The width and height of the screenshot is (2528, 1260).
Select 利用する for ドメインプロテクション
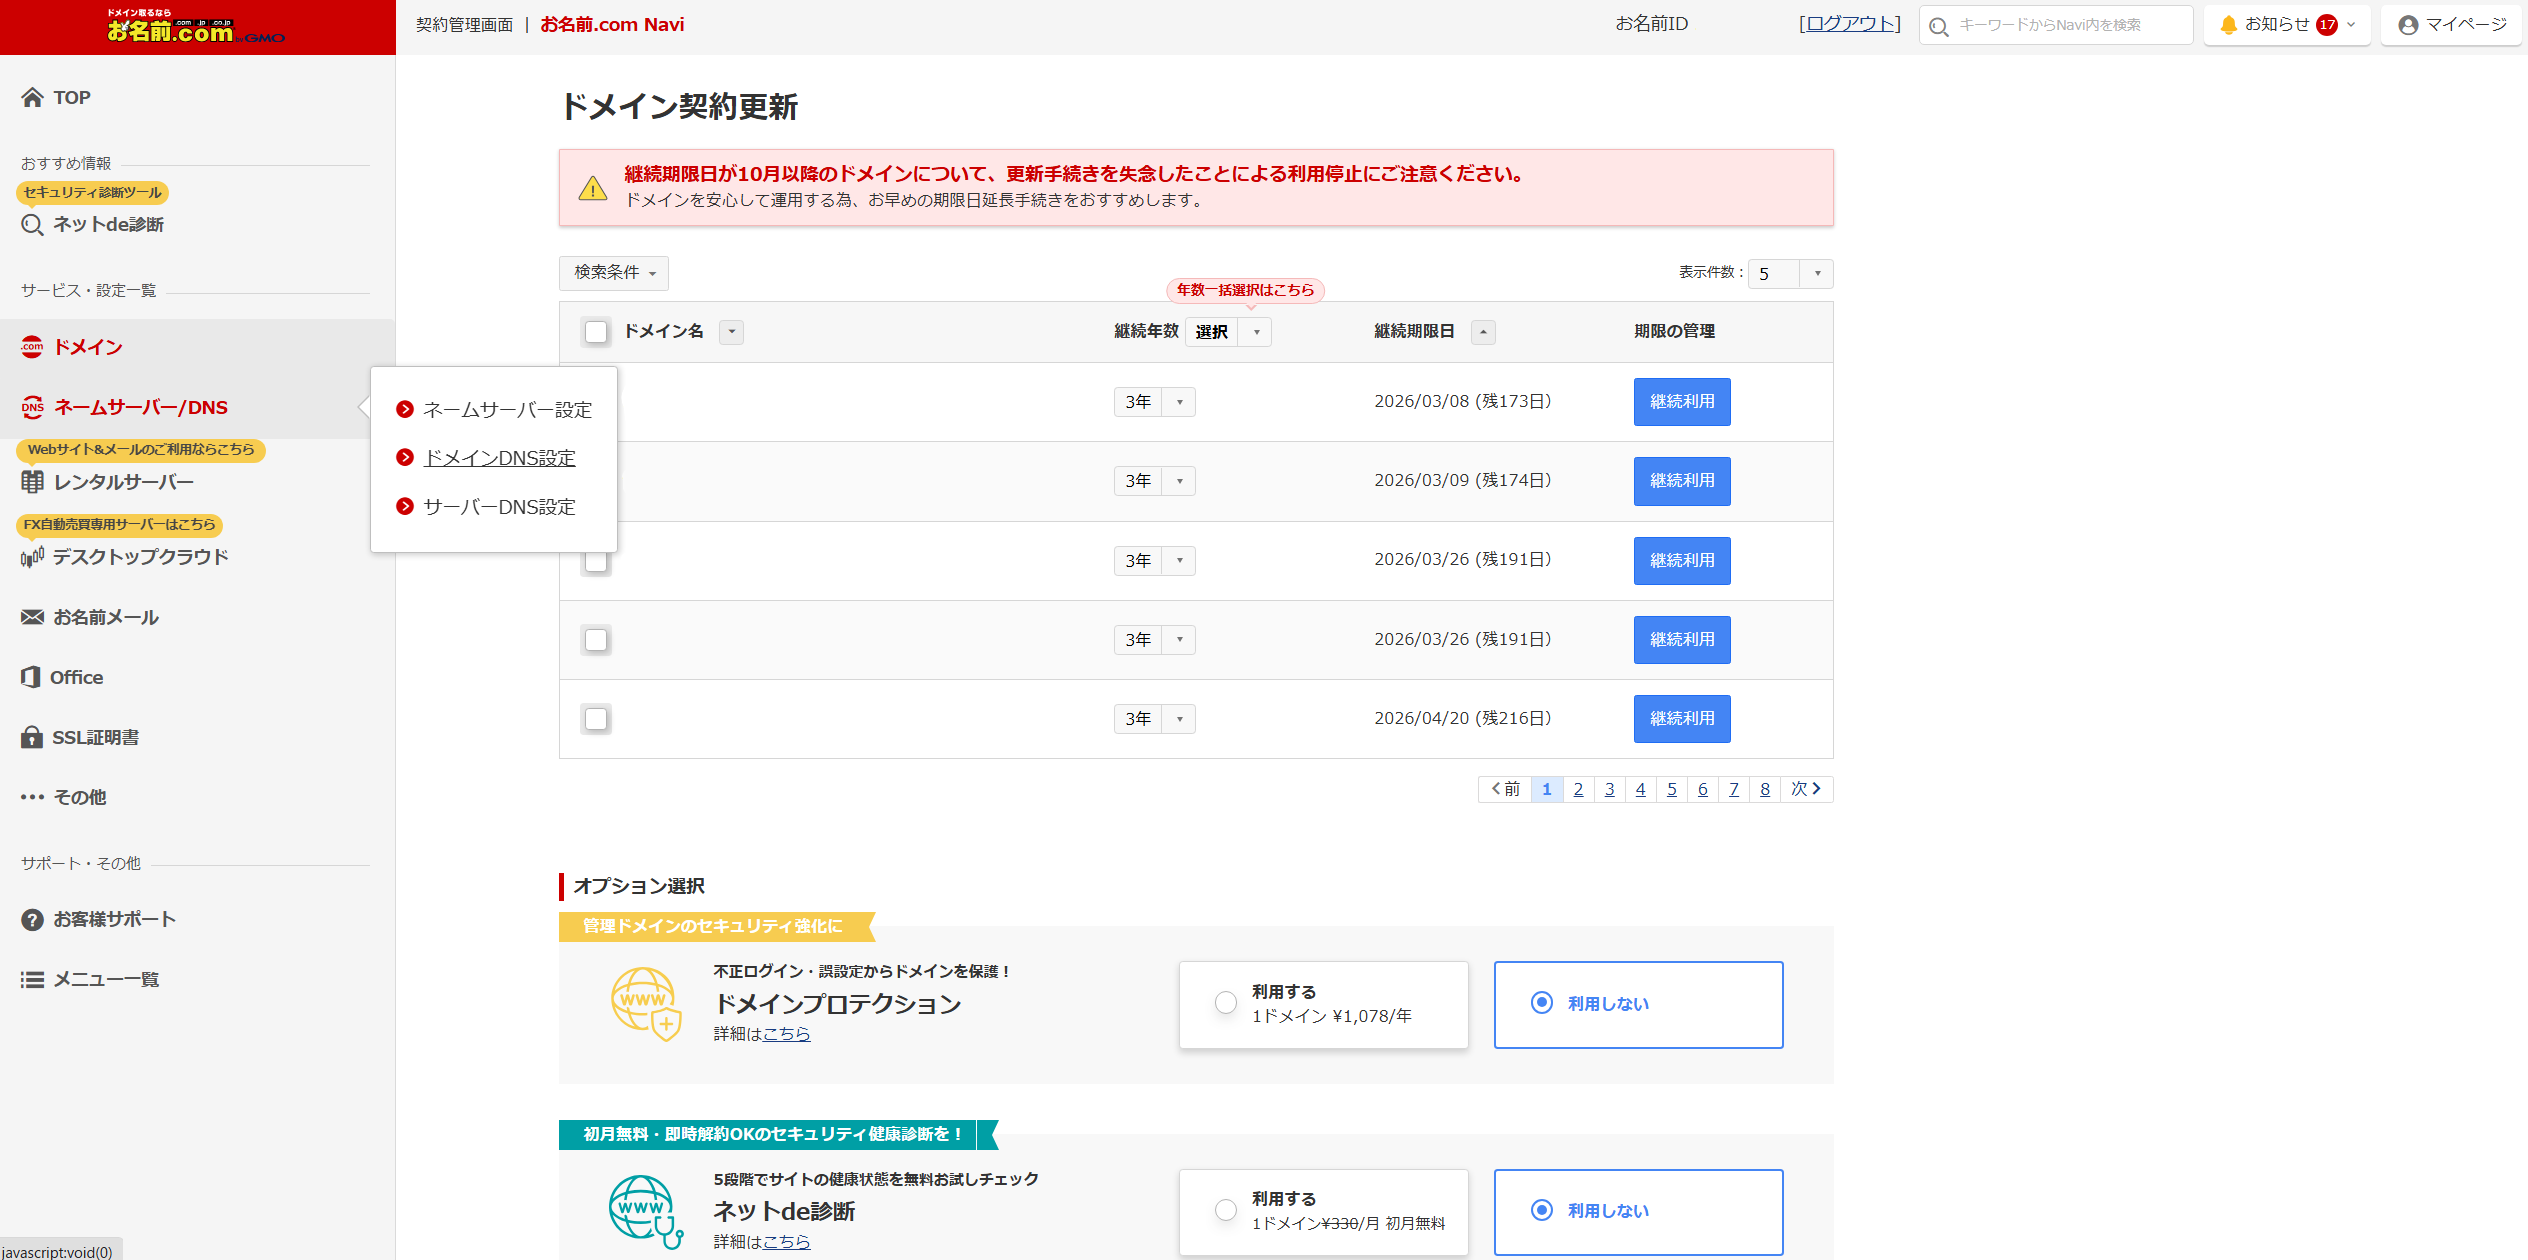tap(1226, 1003)
